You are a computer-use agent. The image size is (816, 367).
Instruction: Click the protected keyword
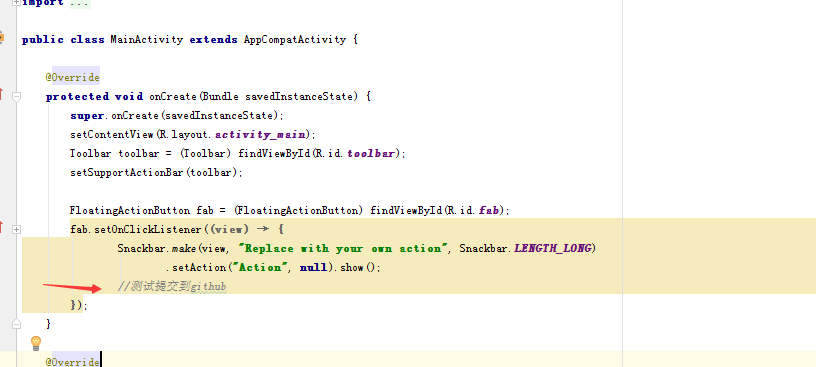click(77, 96)
